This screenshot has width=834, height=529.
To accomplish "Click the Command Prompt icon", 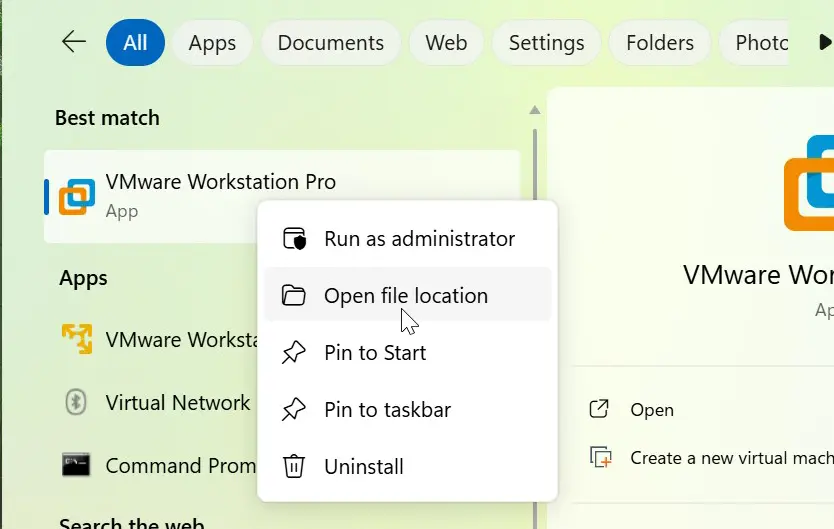I will 76,465.
